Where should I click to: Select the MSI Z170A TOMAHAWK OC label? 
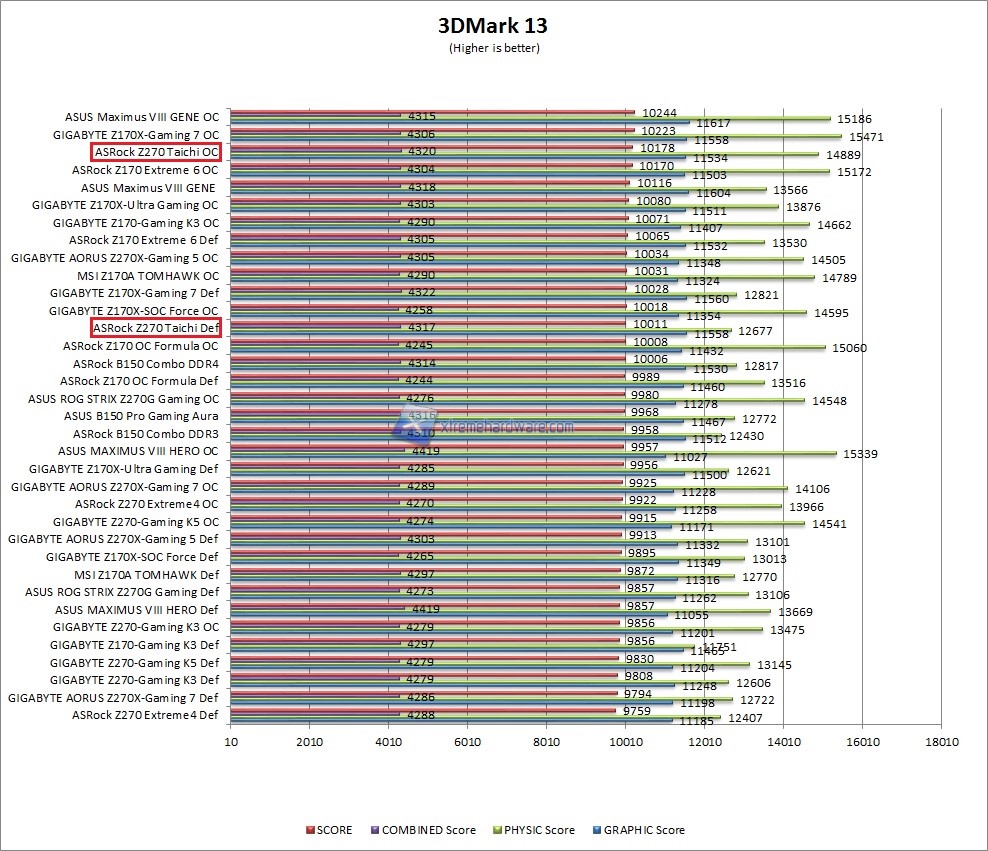pos(148,275)
